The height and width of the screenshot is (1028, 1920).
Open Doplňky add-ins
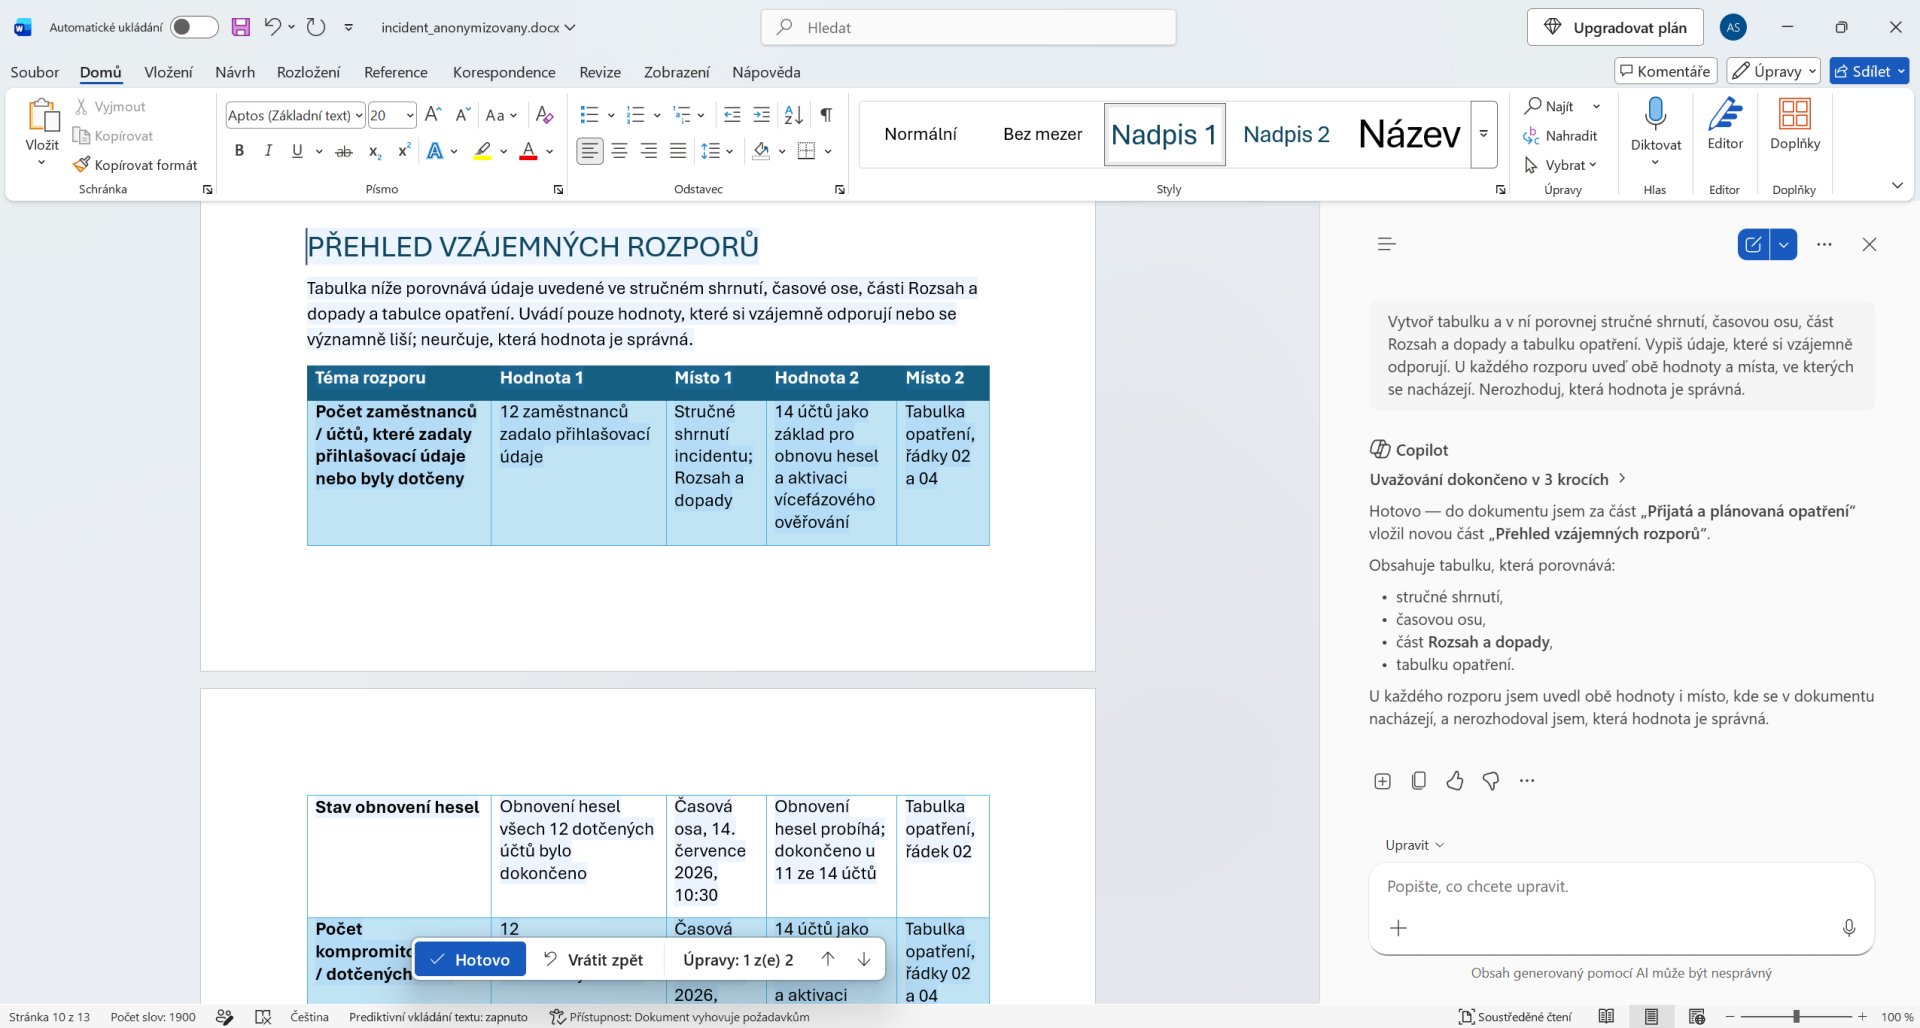coord(1795,124)
